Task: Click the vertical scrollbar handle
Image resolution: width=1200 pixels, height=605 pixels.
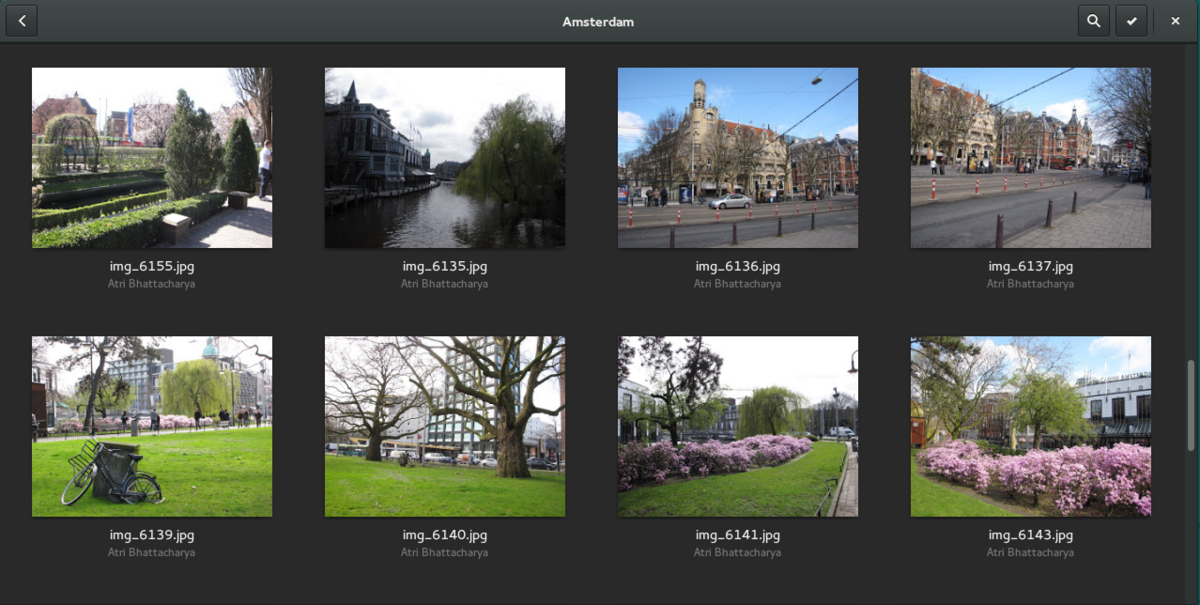Action: (x=1191, y=405)
